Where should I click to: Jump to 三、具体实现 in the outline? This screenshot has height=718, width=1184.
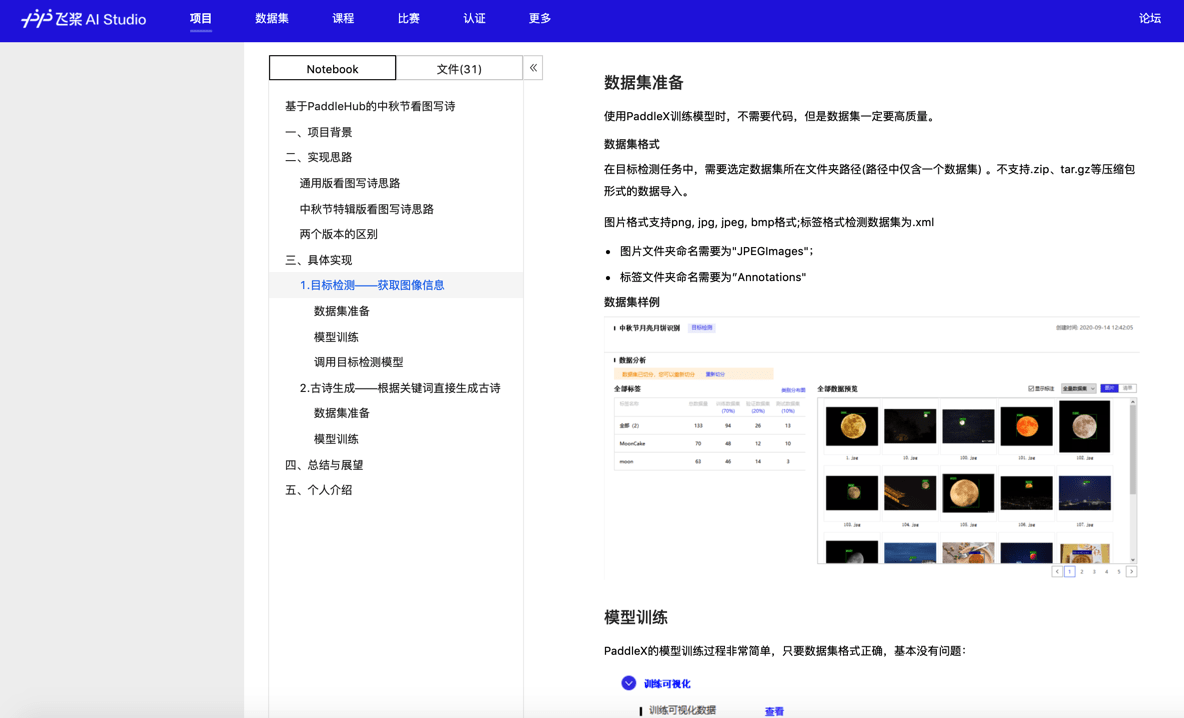pyautogui.click(x=319, y=260)
